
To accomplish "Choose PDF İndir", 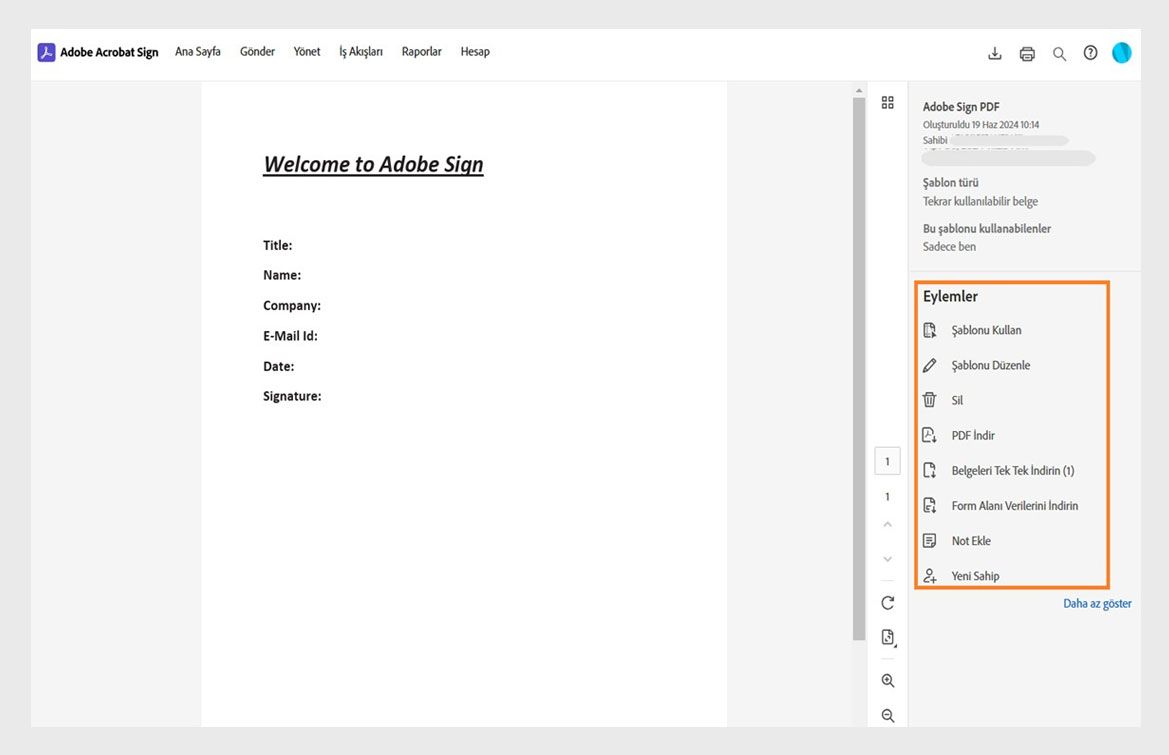I will pos(973,435).
